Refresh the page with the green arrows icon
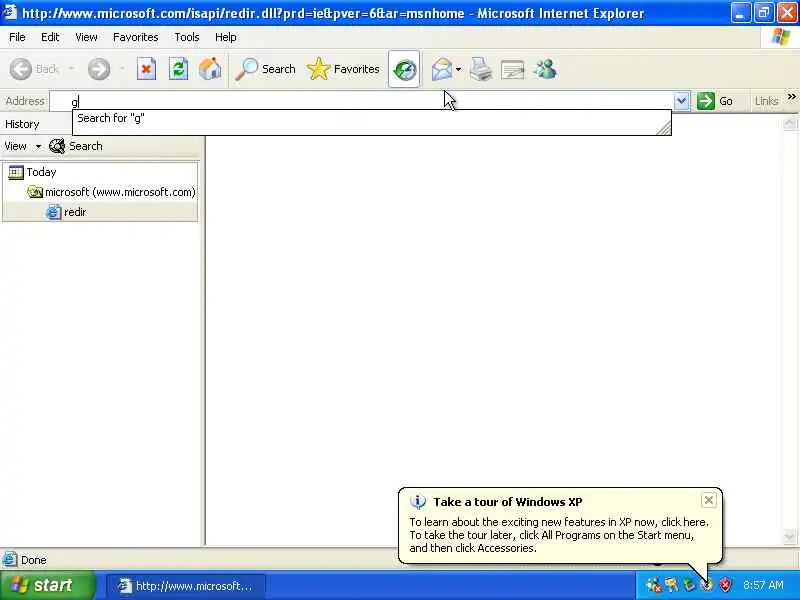 178,69
